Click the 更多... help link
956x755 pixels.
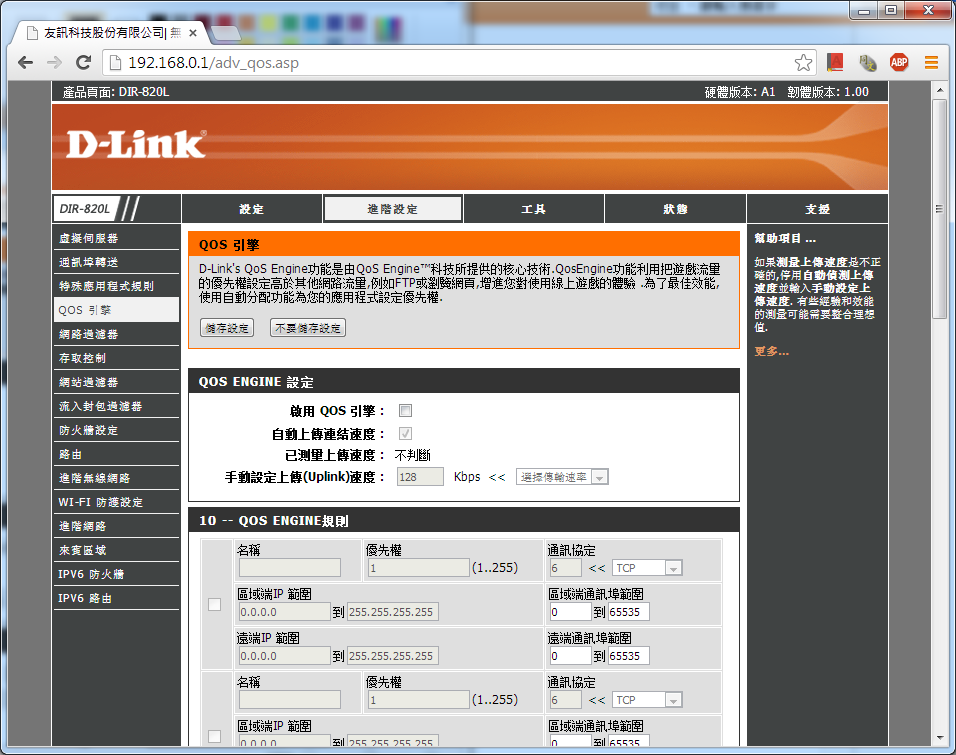771,351
